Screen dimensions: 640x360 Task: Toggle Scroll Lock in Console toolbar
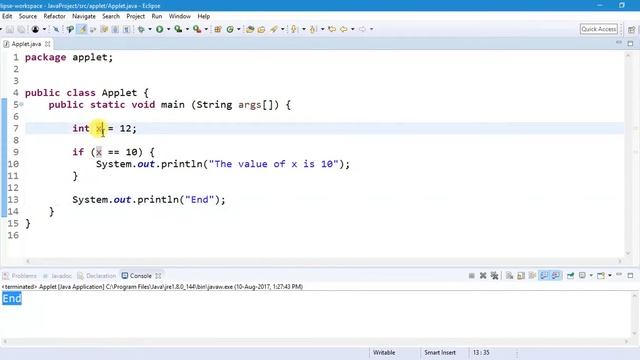pos(521,276)
